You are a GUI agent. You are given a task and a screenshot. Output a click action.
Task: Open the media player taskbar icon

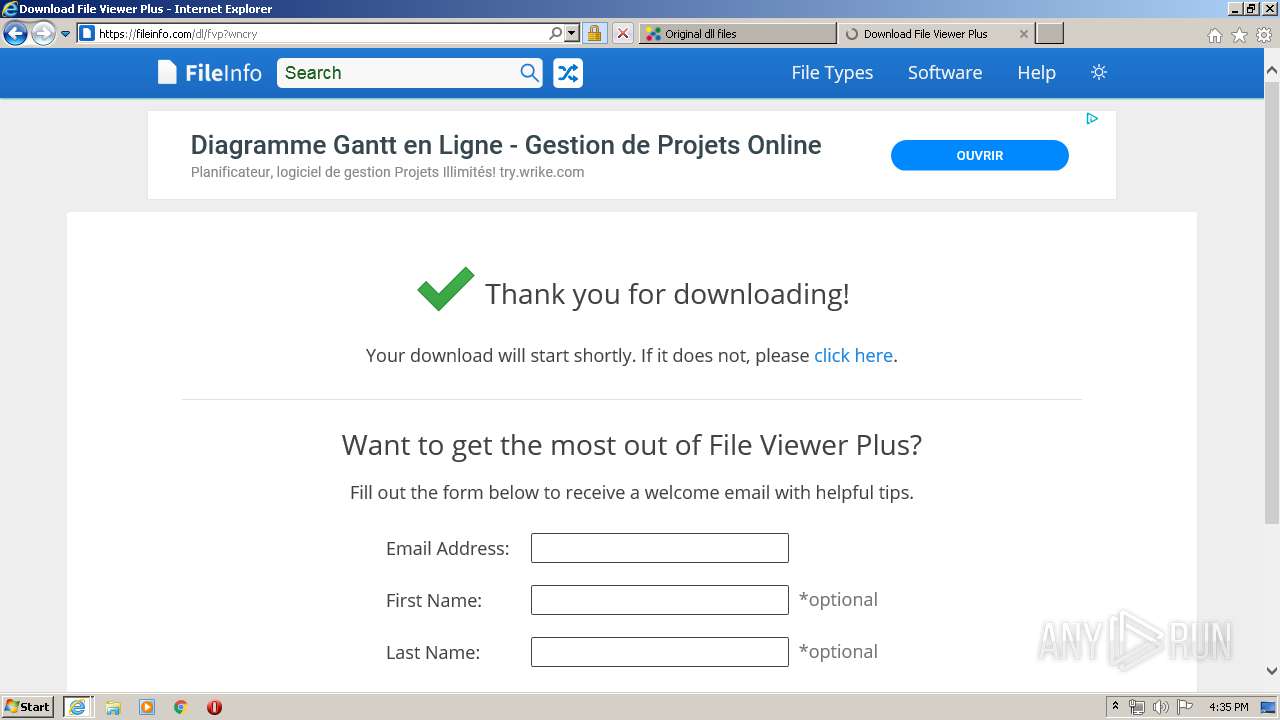[x=147, y=707]
